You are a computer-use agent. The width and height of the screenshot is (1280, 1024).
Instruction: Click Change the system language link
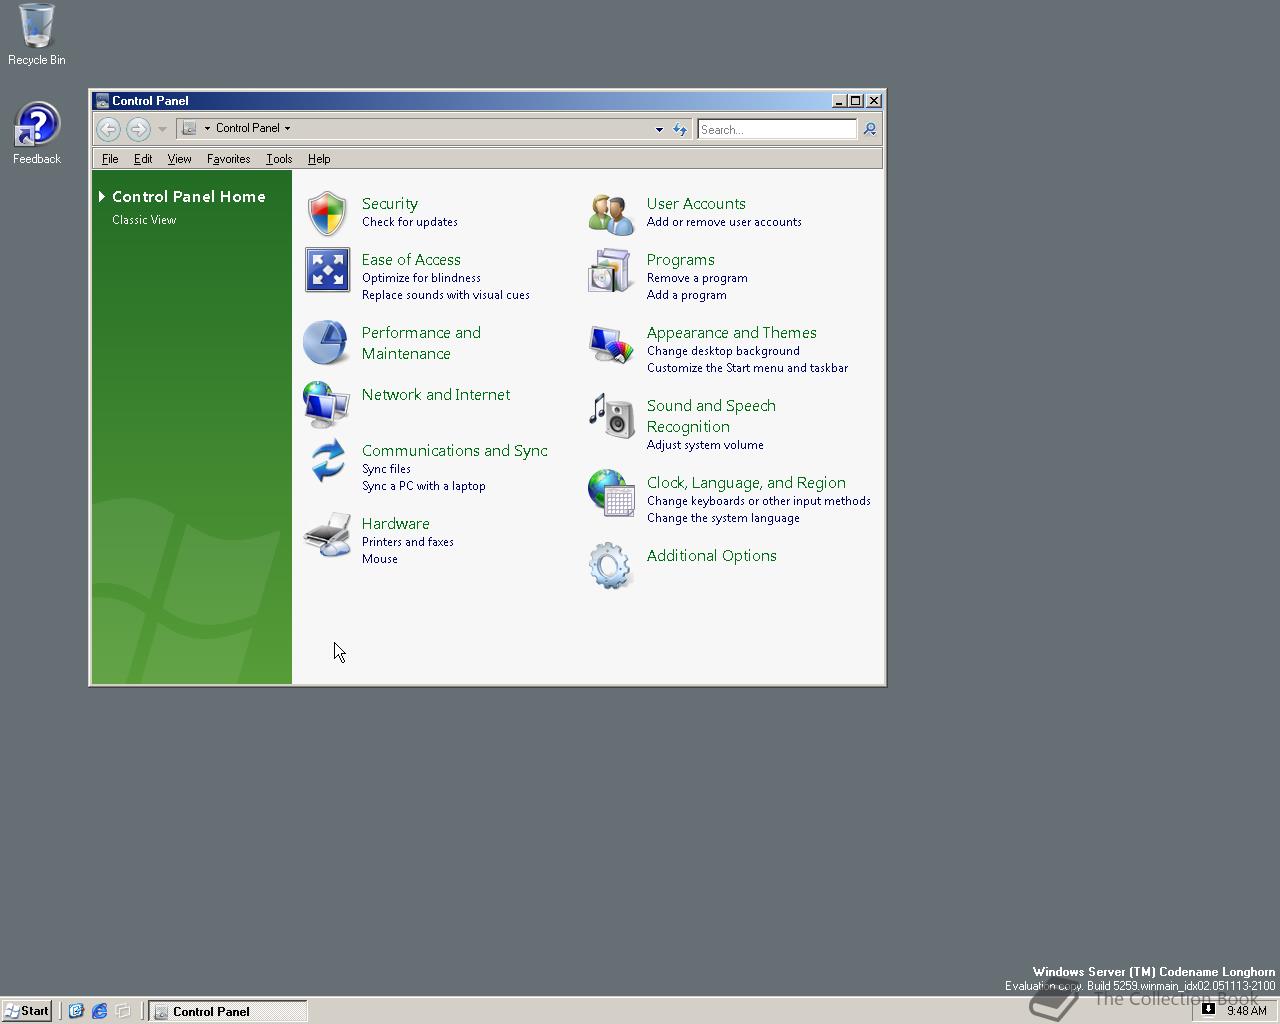[723, 518]
